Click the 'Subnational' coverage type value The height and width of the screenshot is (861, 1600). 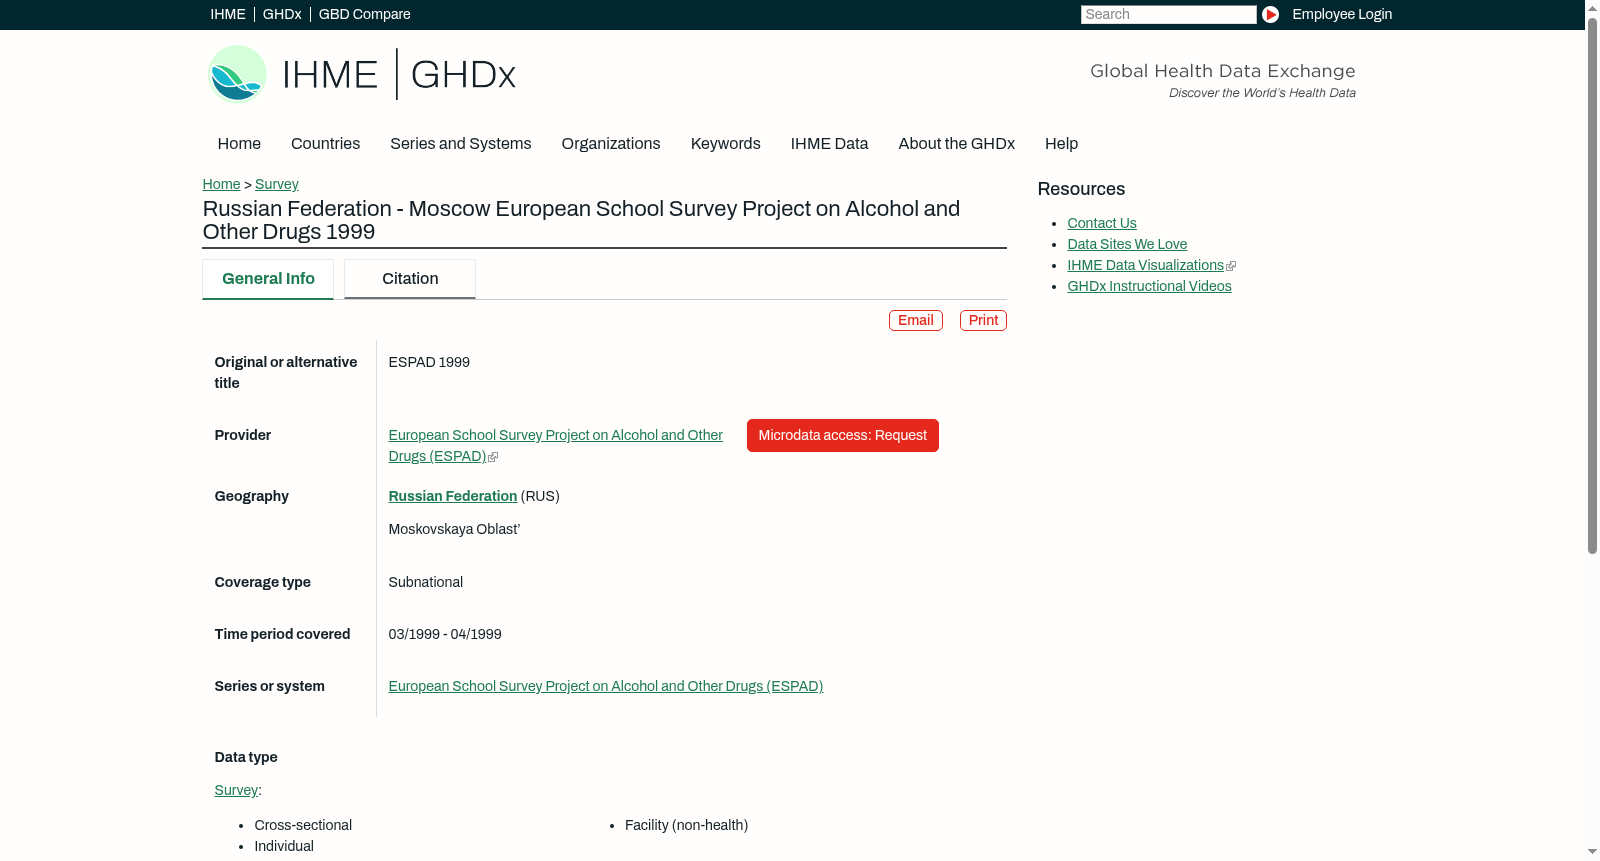[x=426, y=582]
